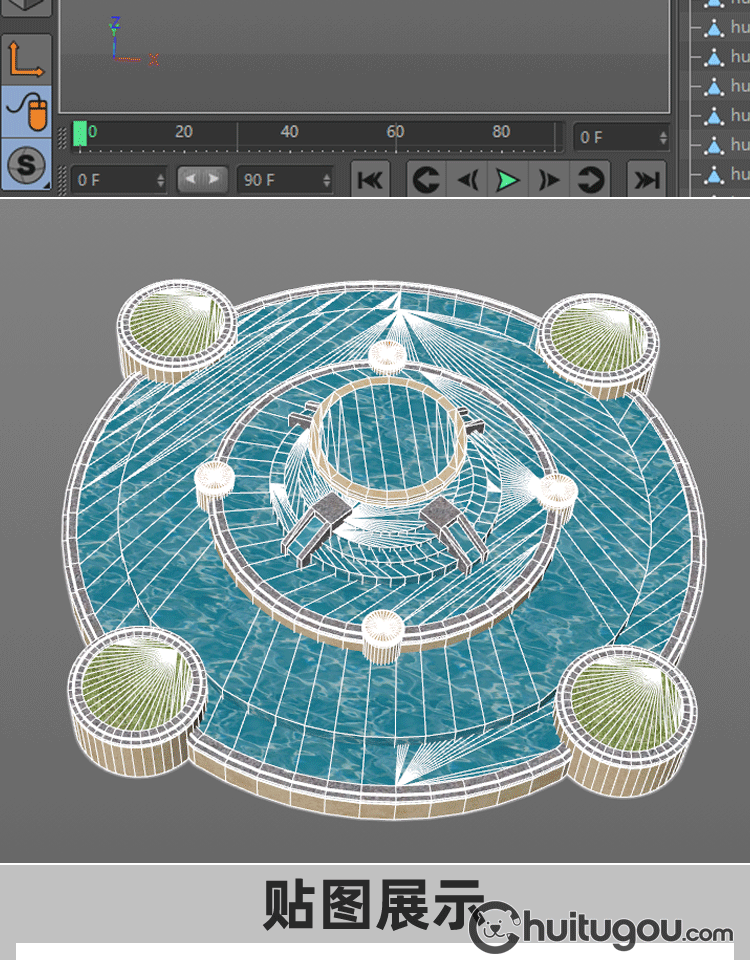750x960 pixels.
Task: Step forward to the next frame
Action: [549, 180]
